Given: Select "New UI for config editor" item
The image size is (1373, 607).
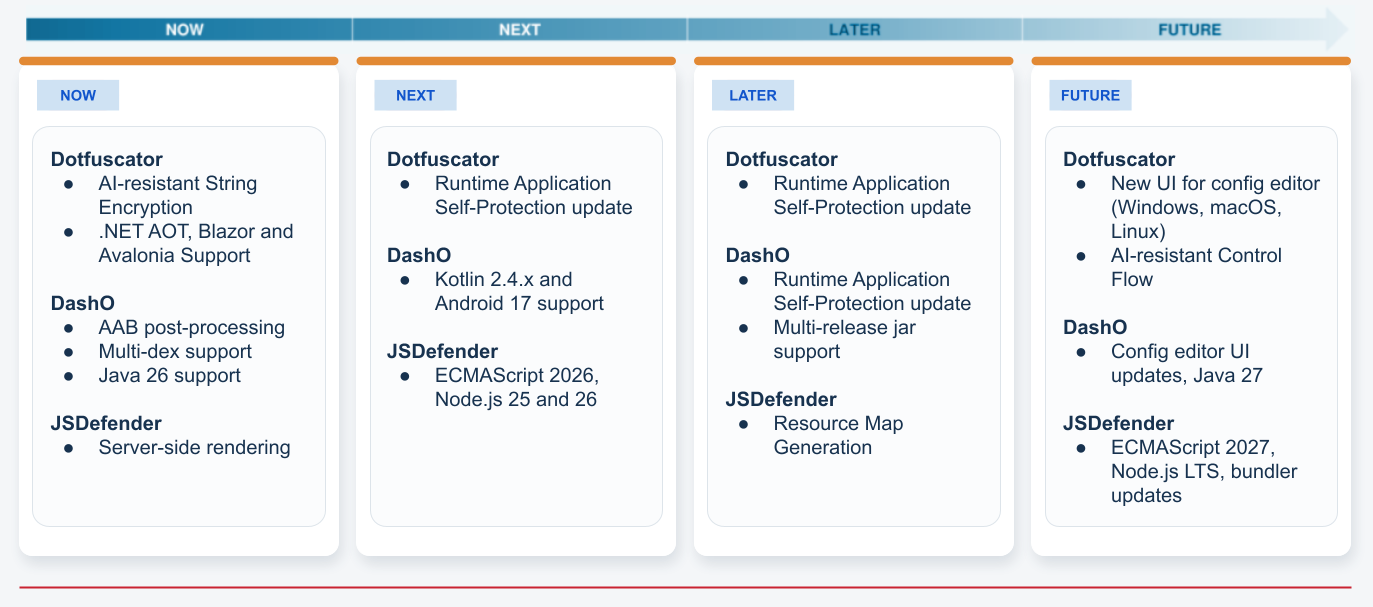Looking at the screenshot, I should [1215, 207].
